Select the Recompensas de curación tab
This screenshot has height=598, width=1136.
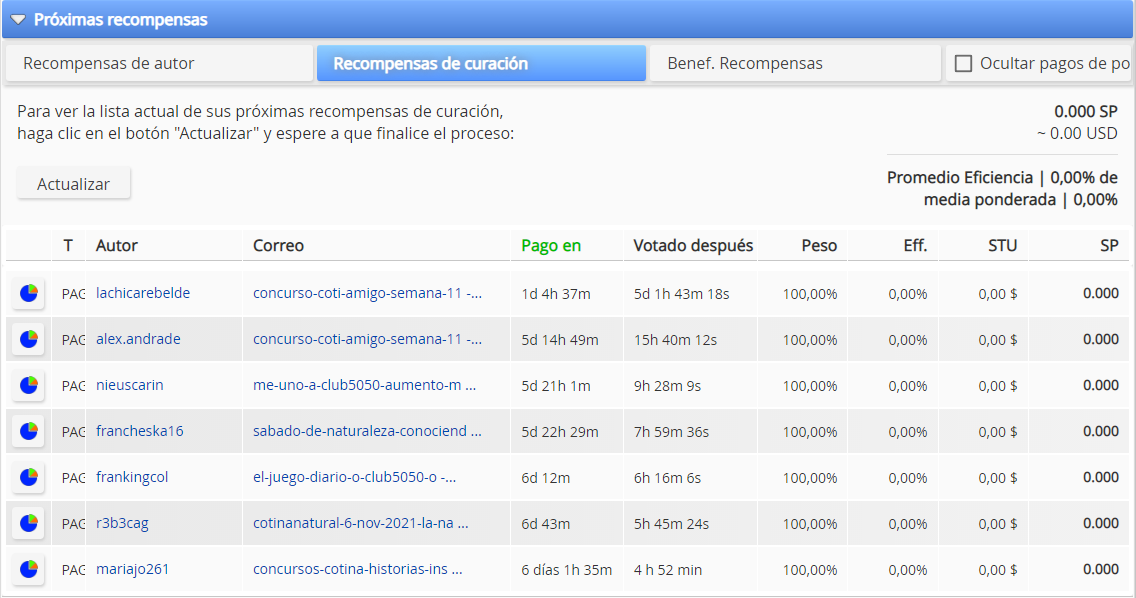pyautogui.click(x=481, y=63)
